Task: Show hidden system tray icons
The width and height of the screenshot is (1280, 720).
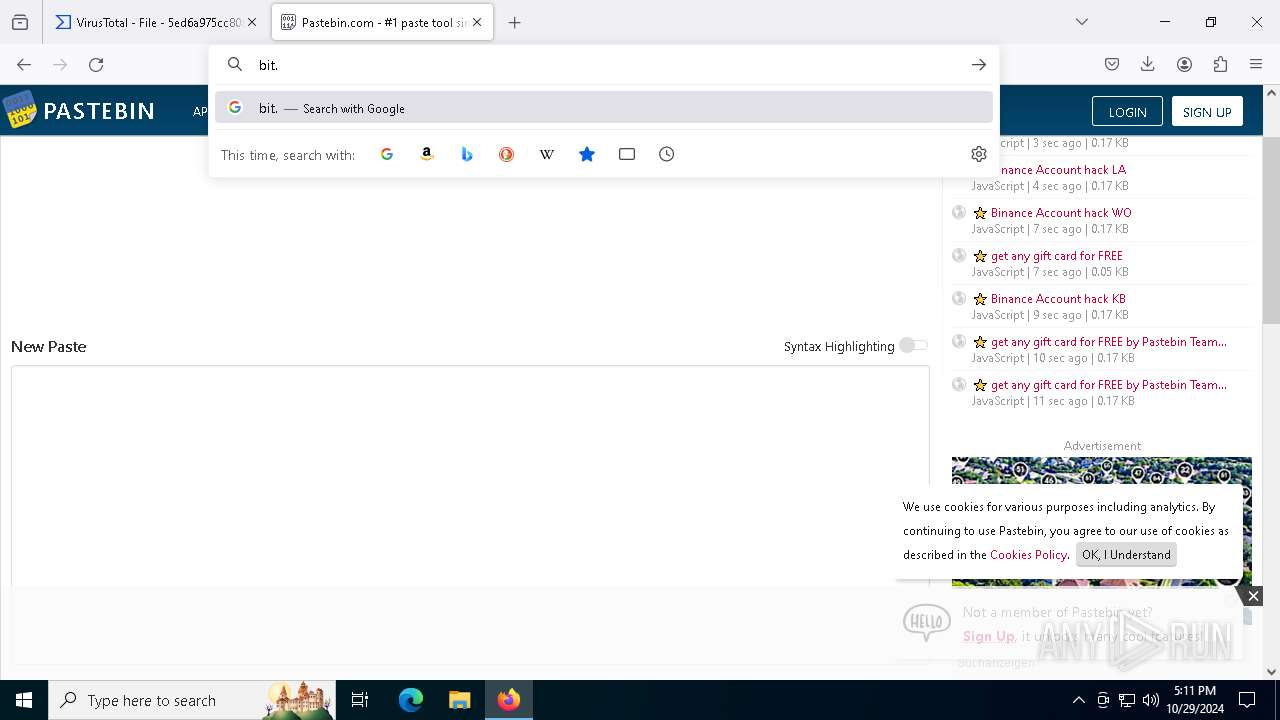Action: (x=1078, y=700)
